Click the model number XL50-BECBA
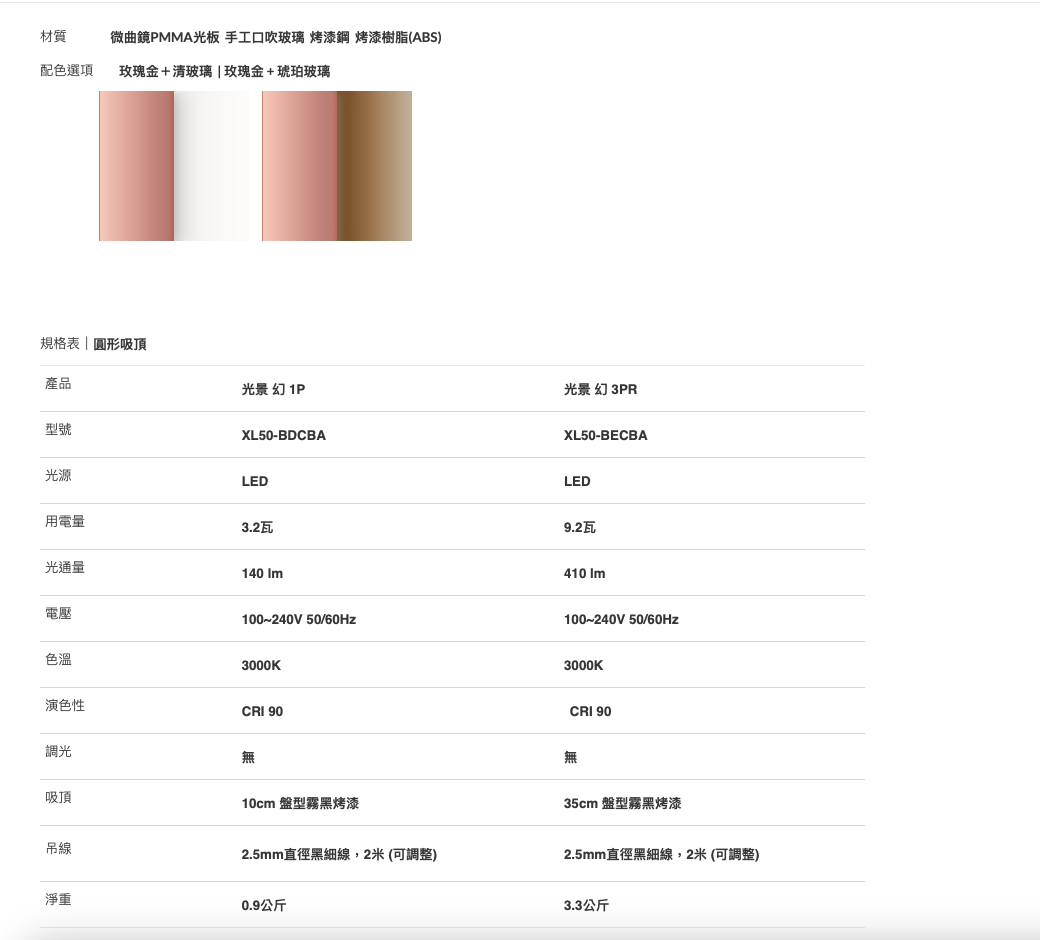 pyautogui.click(x=605, y=436)
